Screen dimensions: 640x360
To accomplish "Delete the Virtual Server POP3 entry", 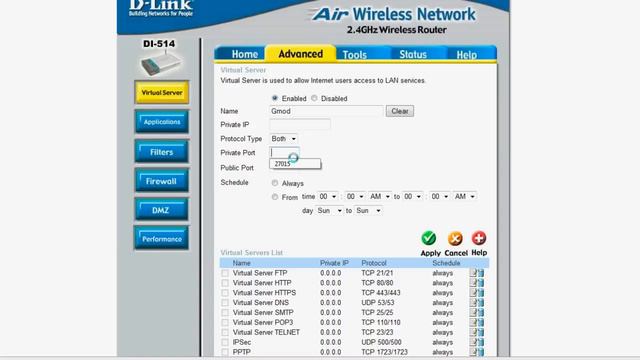I will 481,322.
